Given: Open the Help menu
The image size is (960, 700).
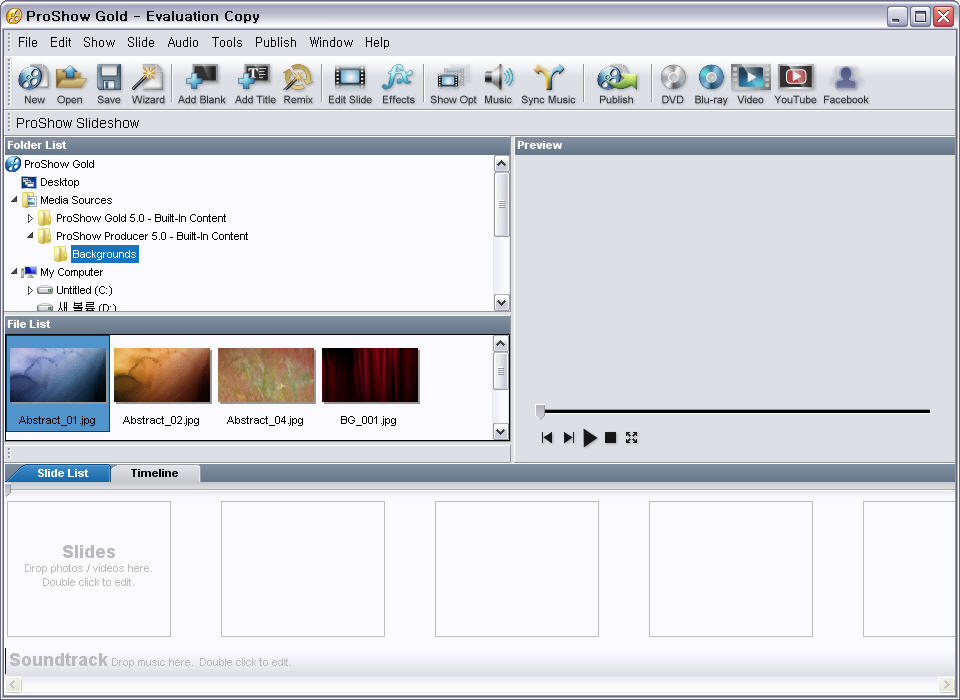Looking at the screenshot, I should pos(377,42).
